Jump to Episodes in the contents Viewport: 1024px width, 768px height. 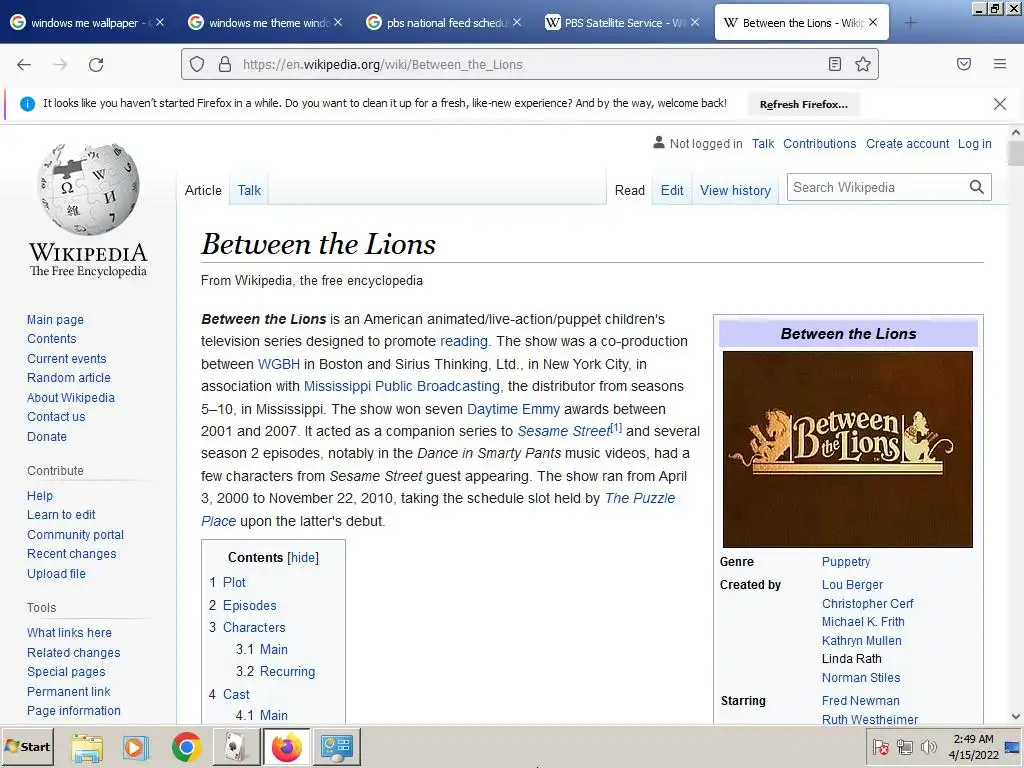pyautogui.click(x=249, y=605)
